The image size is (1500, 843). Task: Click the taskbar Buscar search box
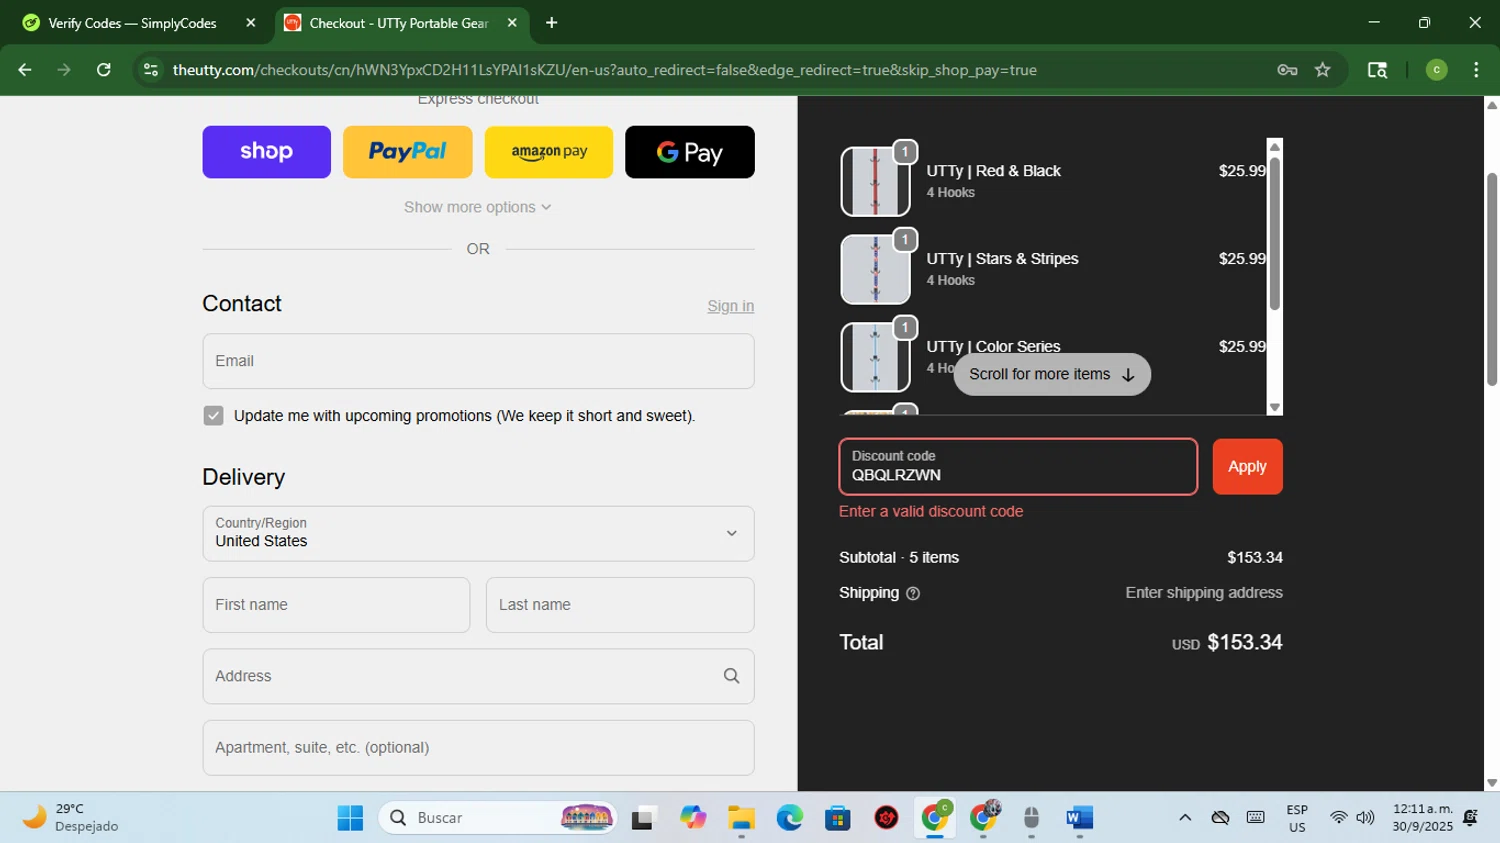(499, 818)
